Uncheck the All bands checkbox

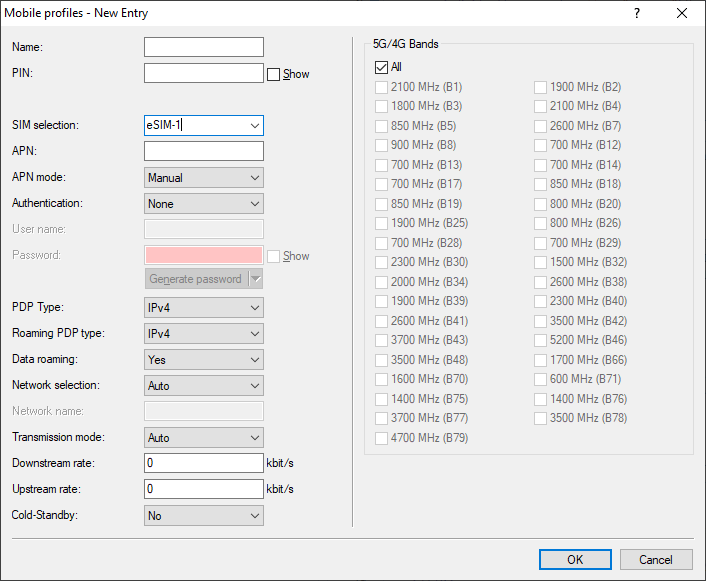point(381,67)
